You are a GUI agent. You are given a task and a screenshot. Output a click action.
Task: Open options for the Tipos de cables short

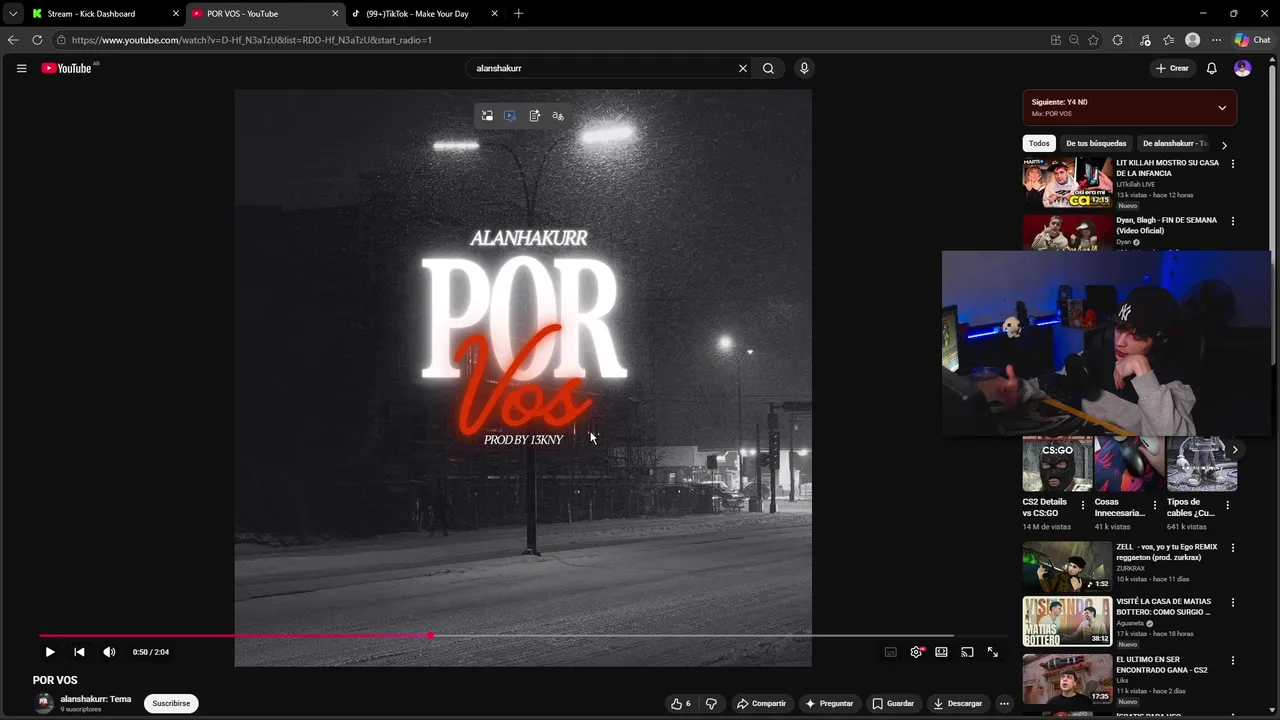1227,505
